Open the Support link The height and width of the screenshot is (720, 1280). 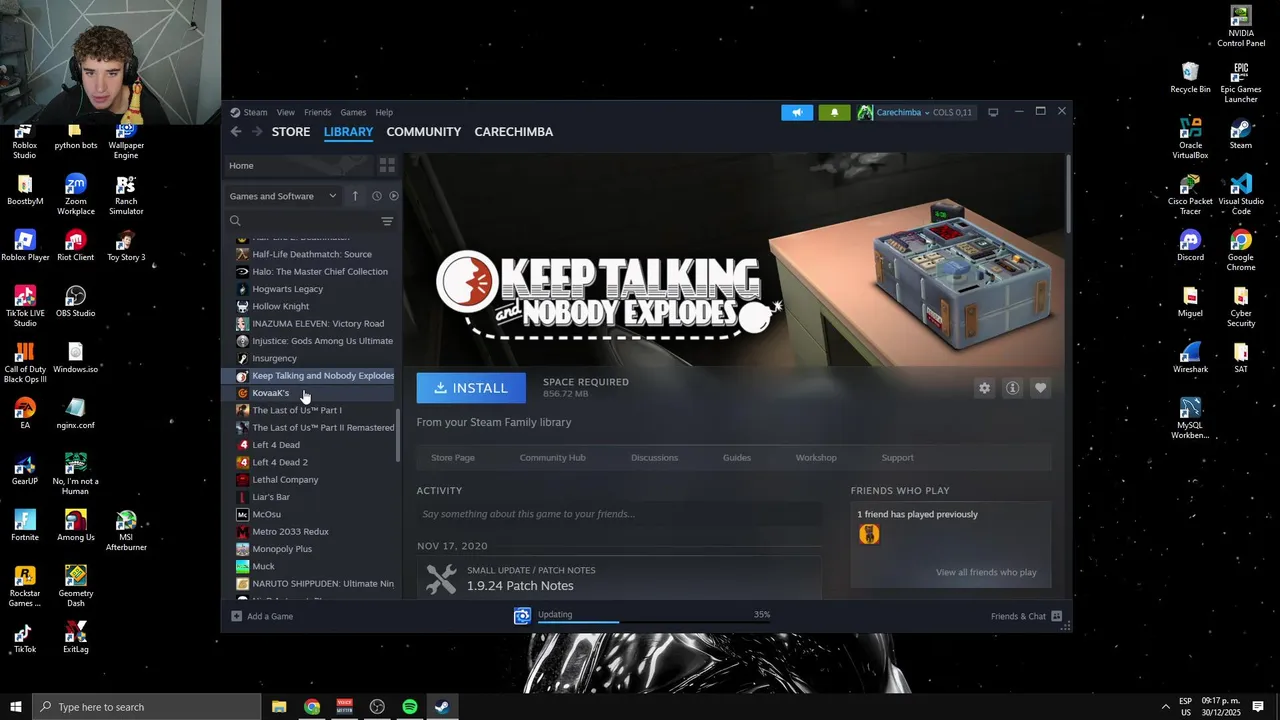coord(897,457)
